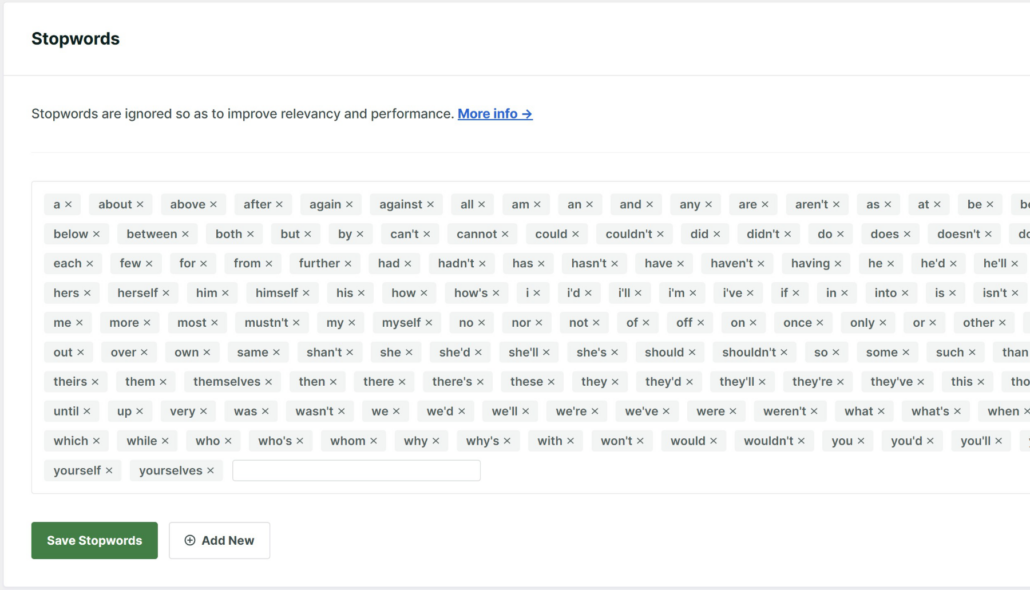Select the 'below' stopword label
The image size is (1030, 590).
click(71, 234)
